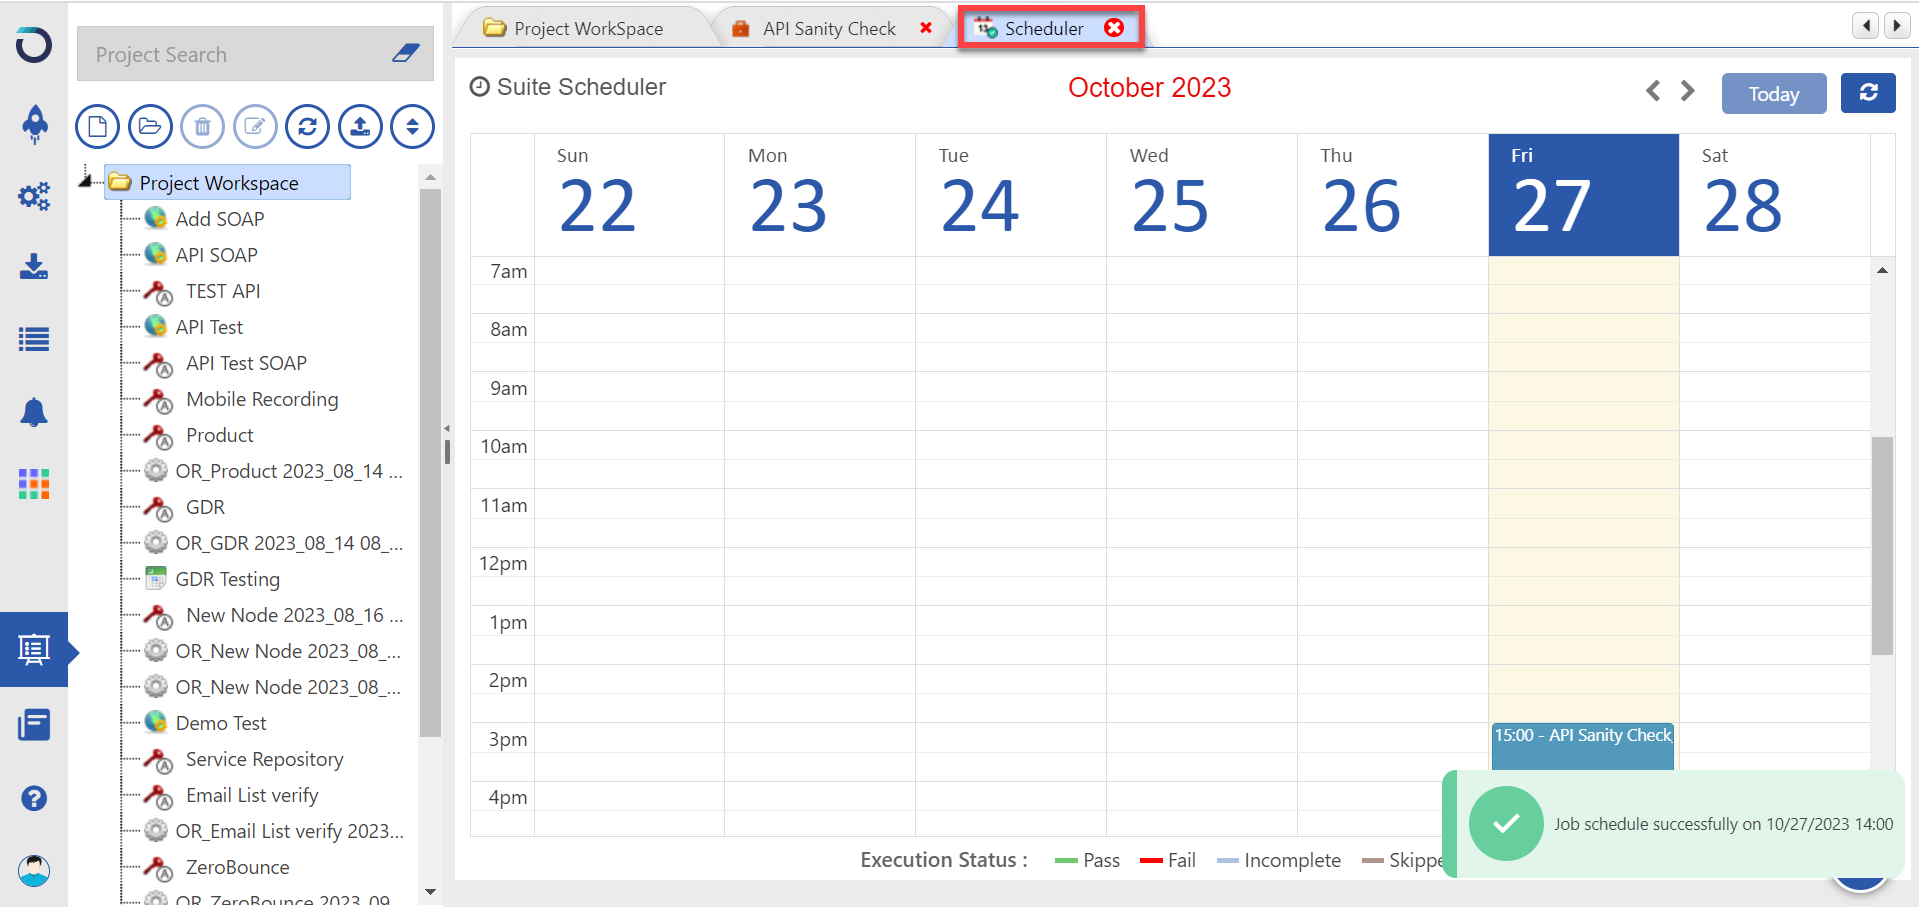
Task: Refresh the scheduler with blue refresh button
Action: pos(1868,93)
